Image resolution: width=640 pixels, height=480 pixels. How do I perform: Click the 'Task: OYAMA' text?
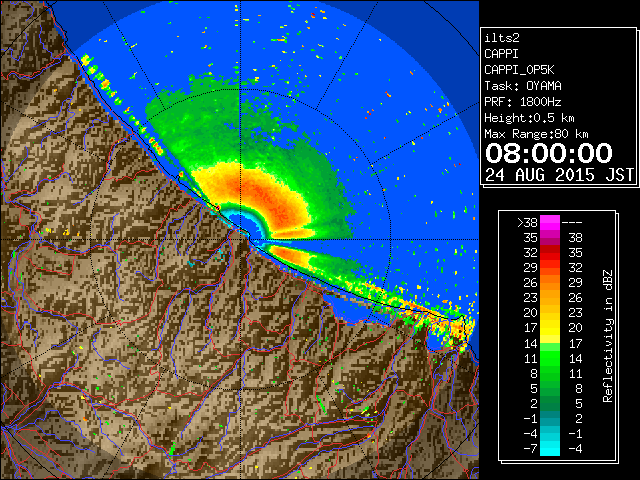pyautogui.click(x=523, y=86)
